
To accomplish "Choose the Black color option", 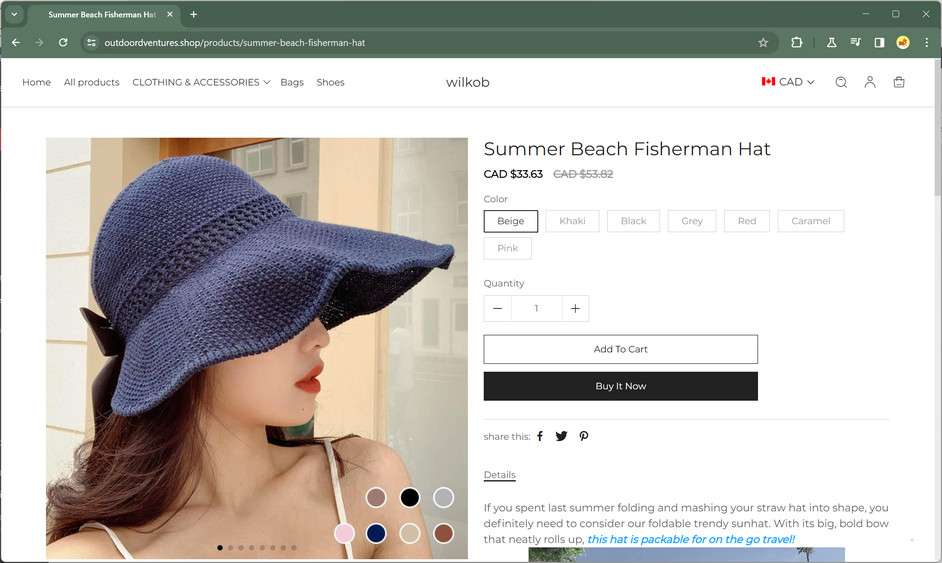I will (633, 221).
